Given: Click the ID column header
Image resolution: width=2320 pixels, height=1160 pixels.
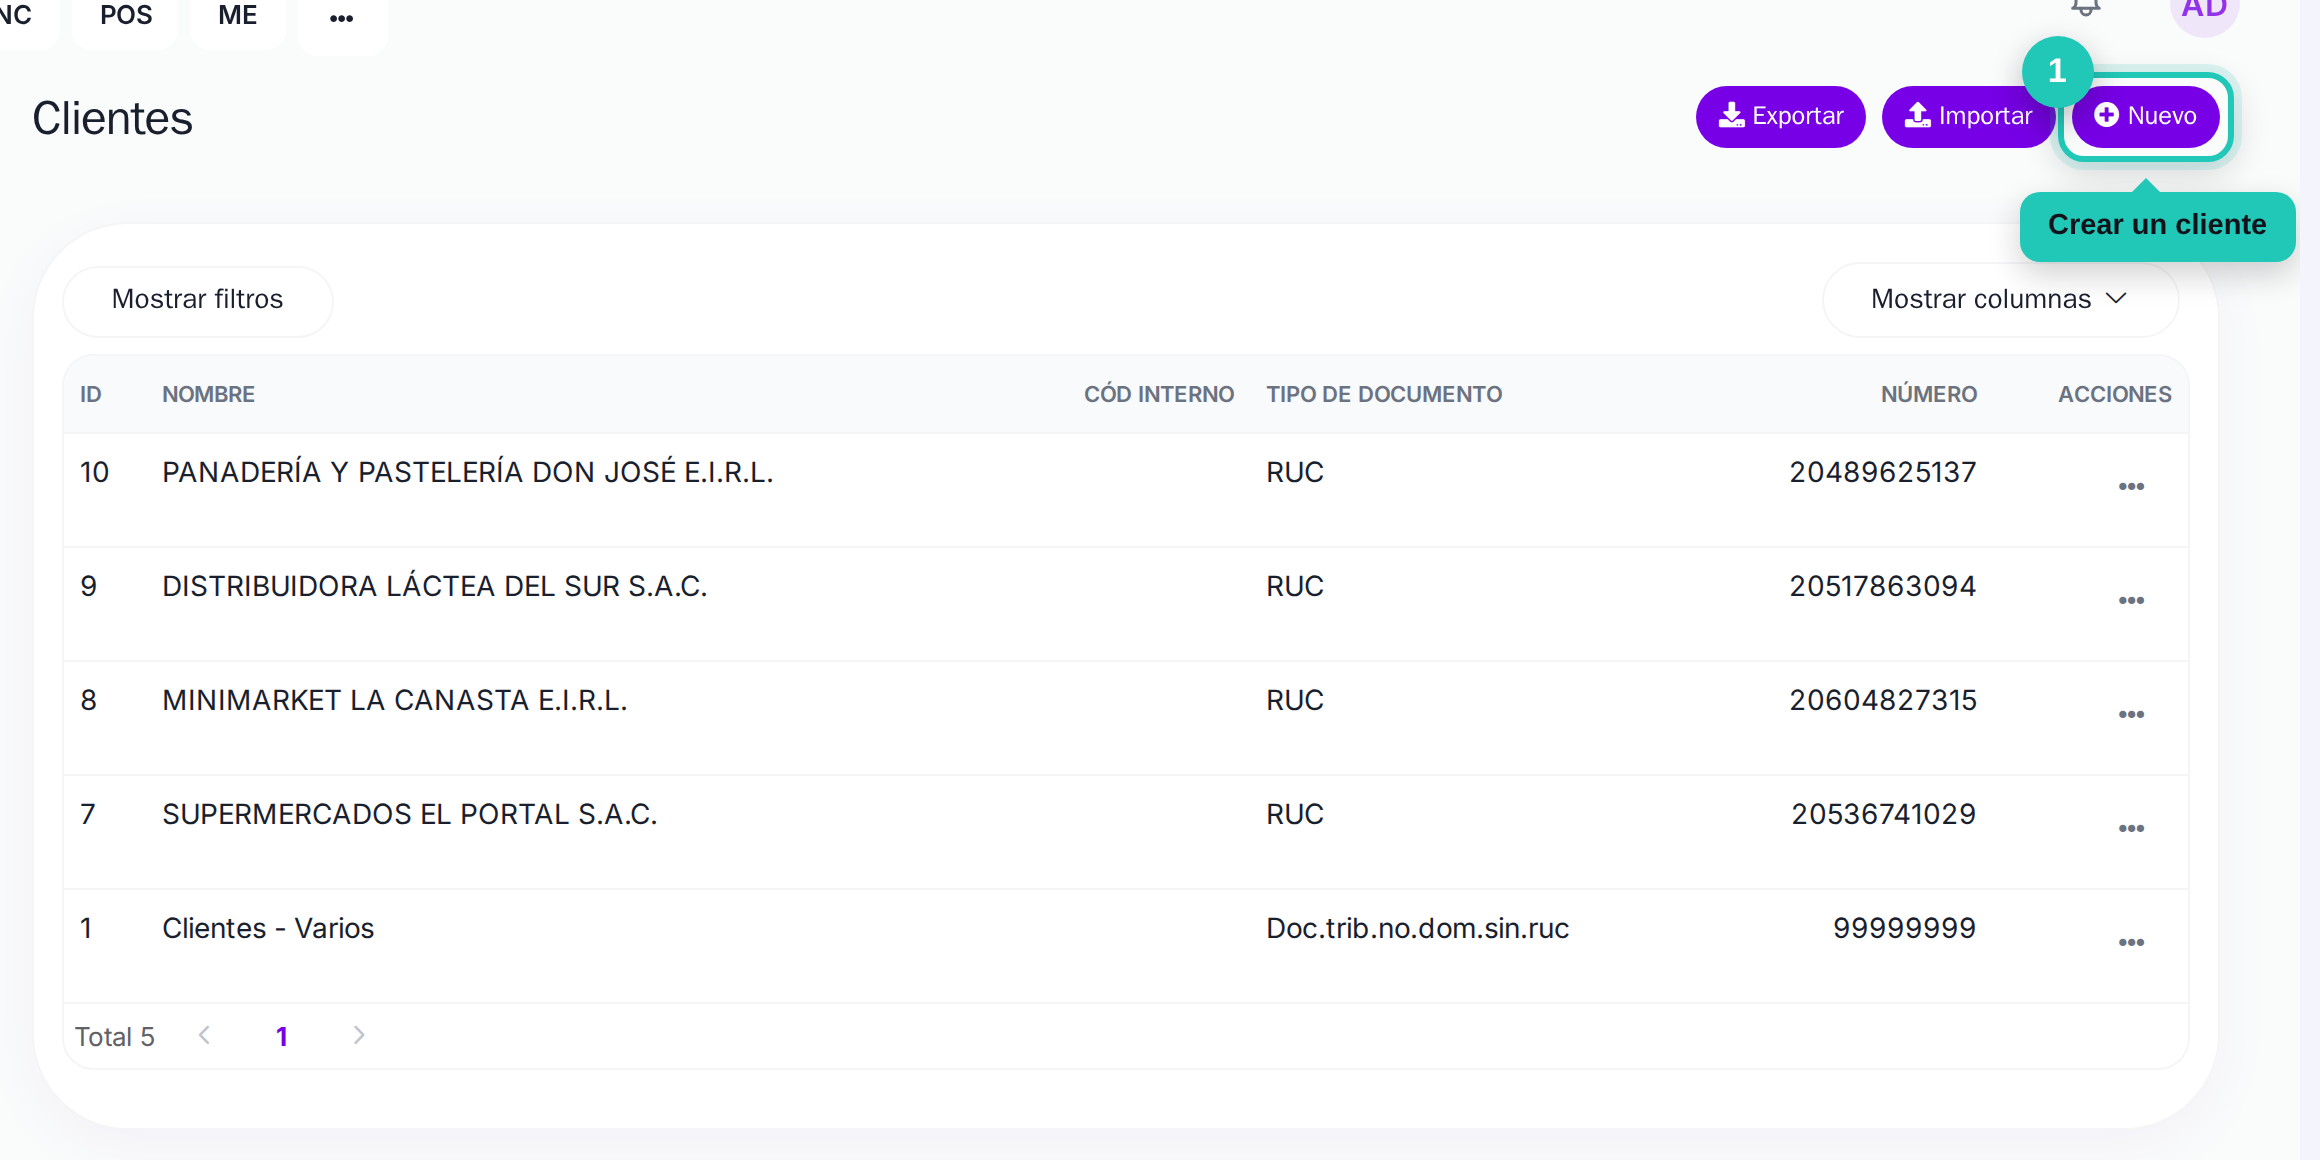Looking at the screenshot, I should pos(91,395).
